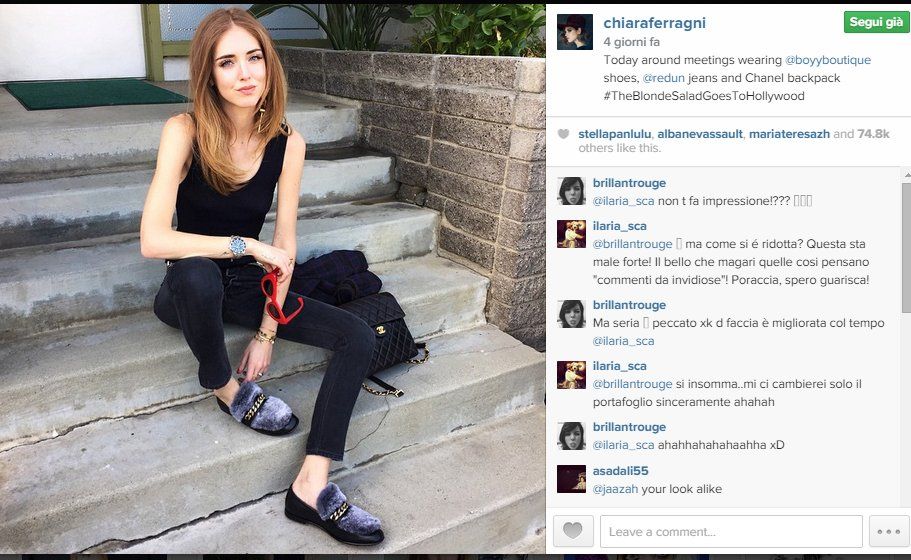Open mariateresazh in the likes list
The image size is (911, 560).
(x=789, y=134)
